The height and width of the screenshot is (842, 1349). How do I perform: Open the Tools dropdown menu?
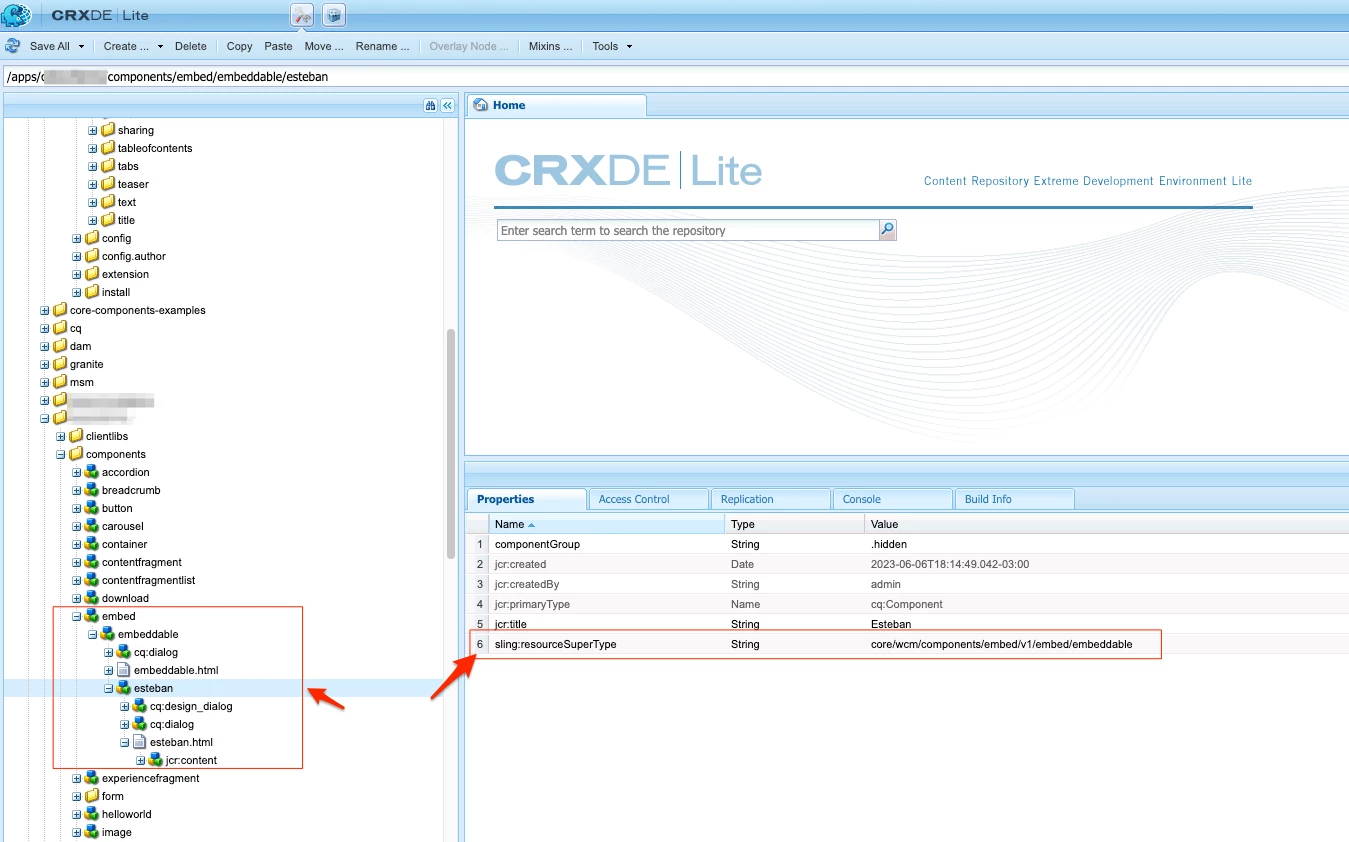tap(612, 46)
